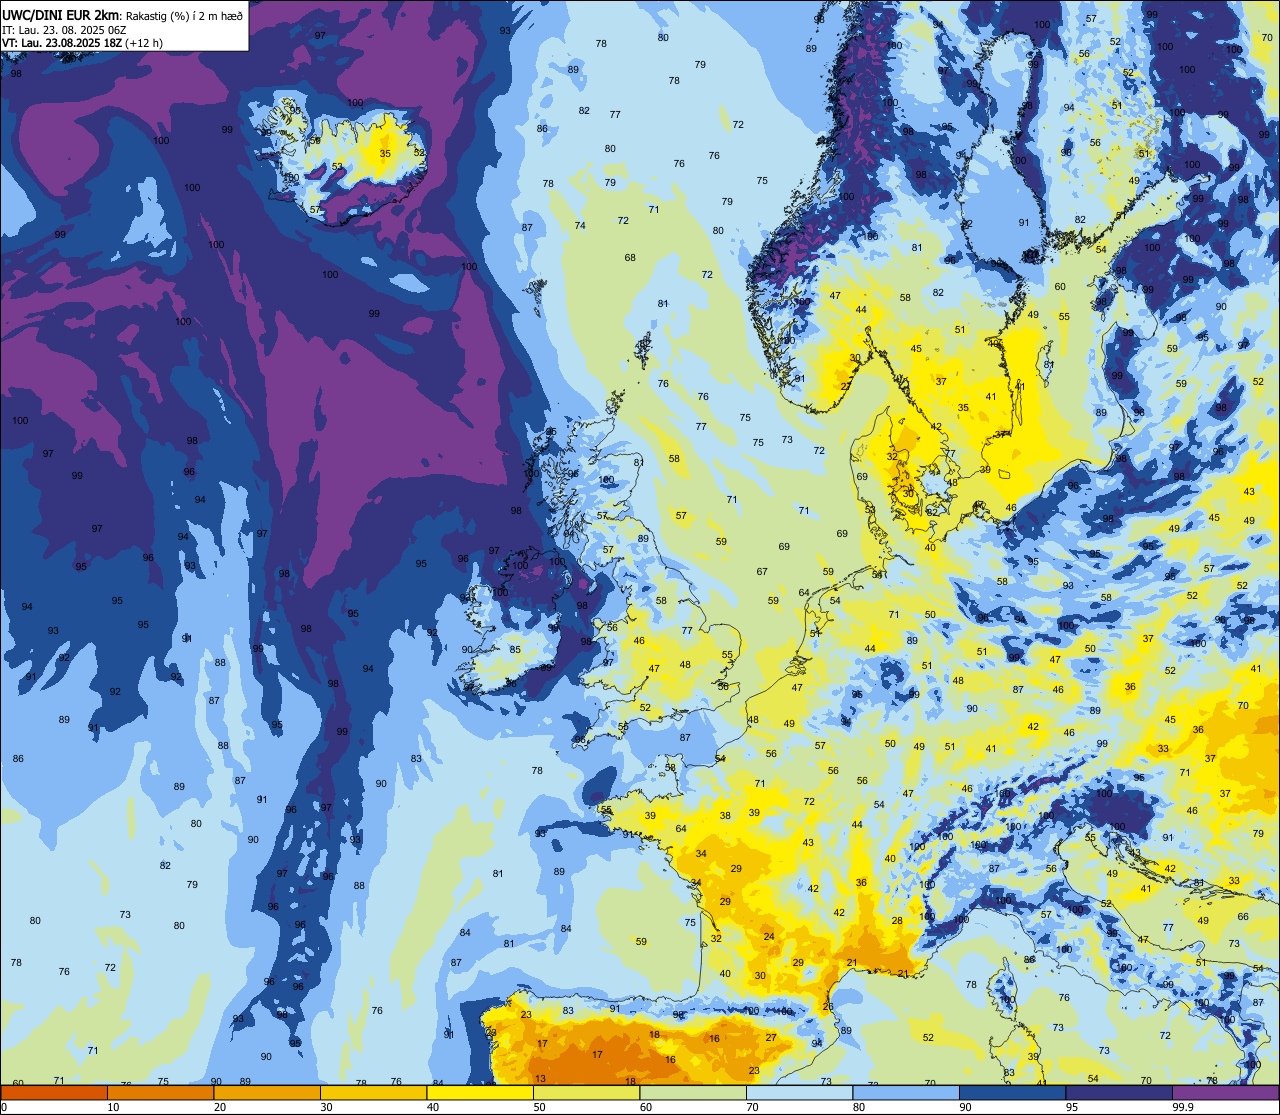
Task: Click the legend tick label '10'
Action: (113, 1107)
